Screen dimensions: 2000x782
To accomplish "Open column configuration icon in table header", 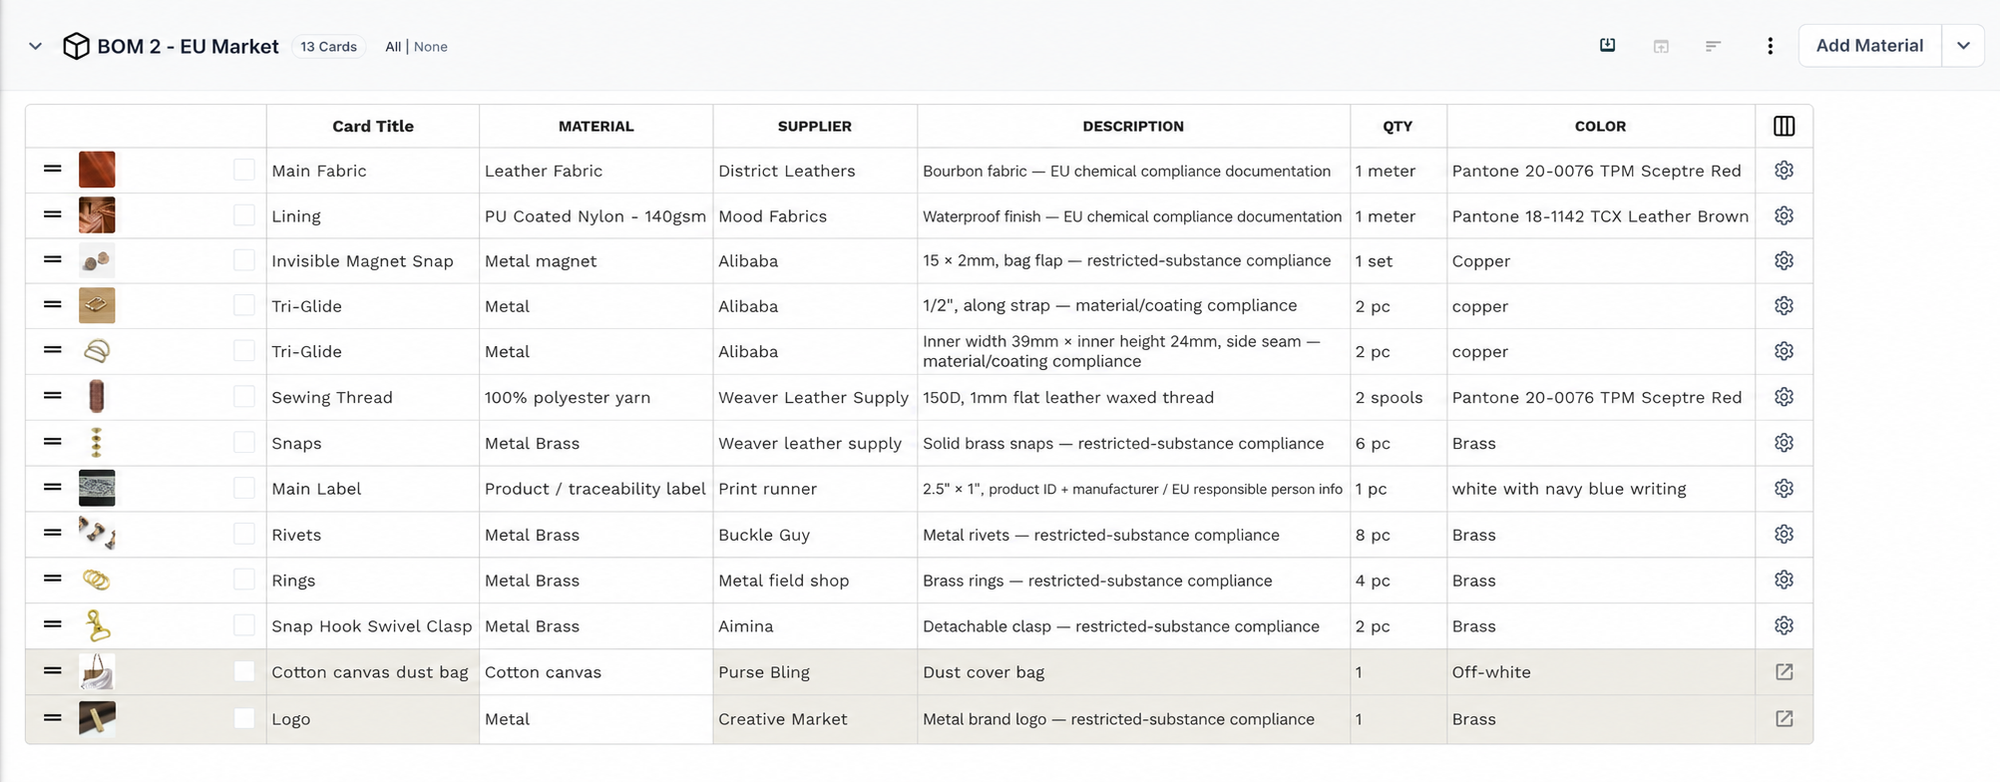I will click(1784, 126).
